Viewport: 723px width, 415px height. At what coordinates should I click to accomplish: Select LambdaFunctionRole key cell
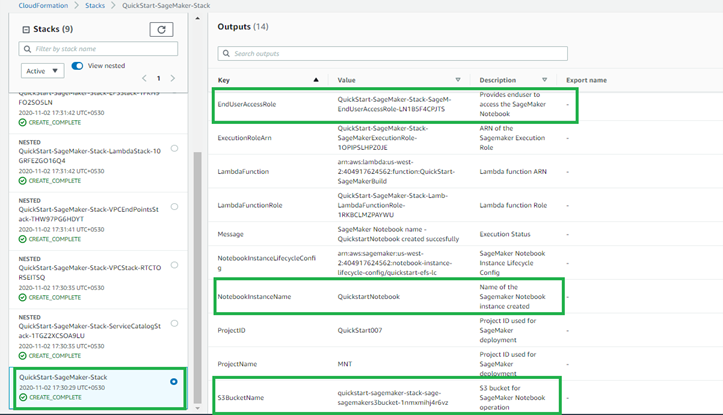pyautogui.click(x=250, y=205)
